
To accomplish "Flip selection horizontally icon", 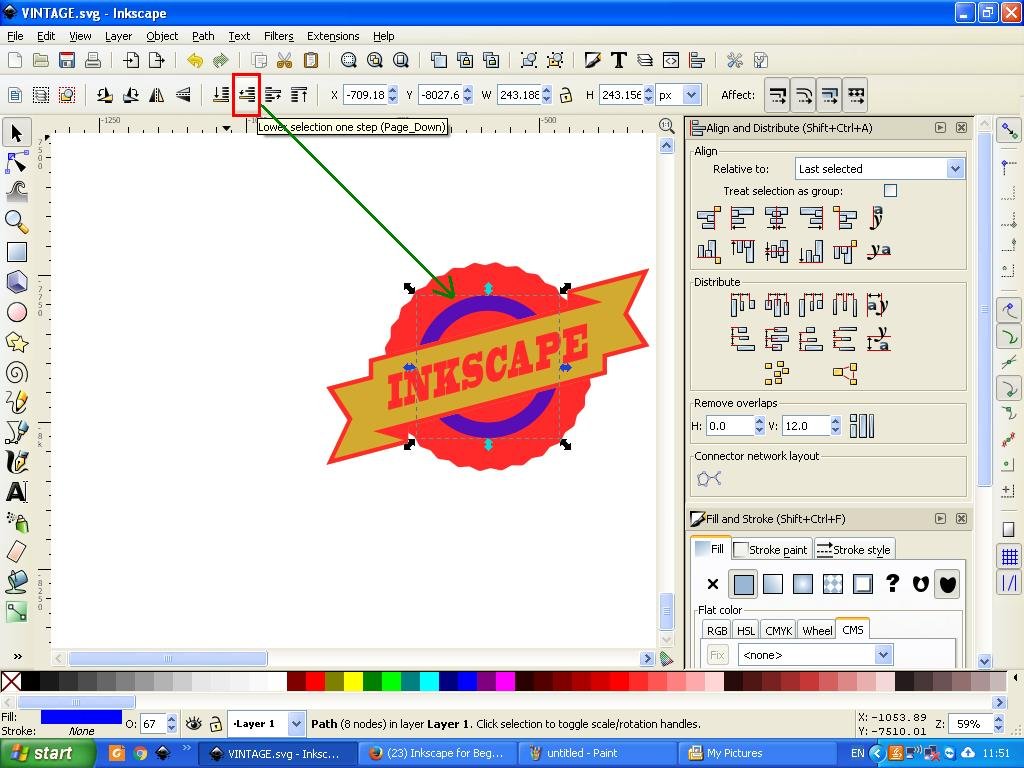I will [157, 95].
